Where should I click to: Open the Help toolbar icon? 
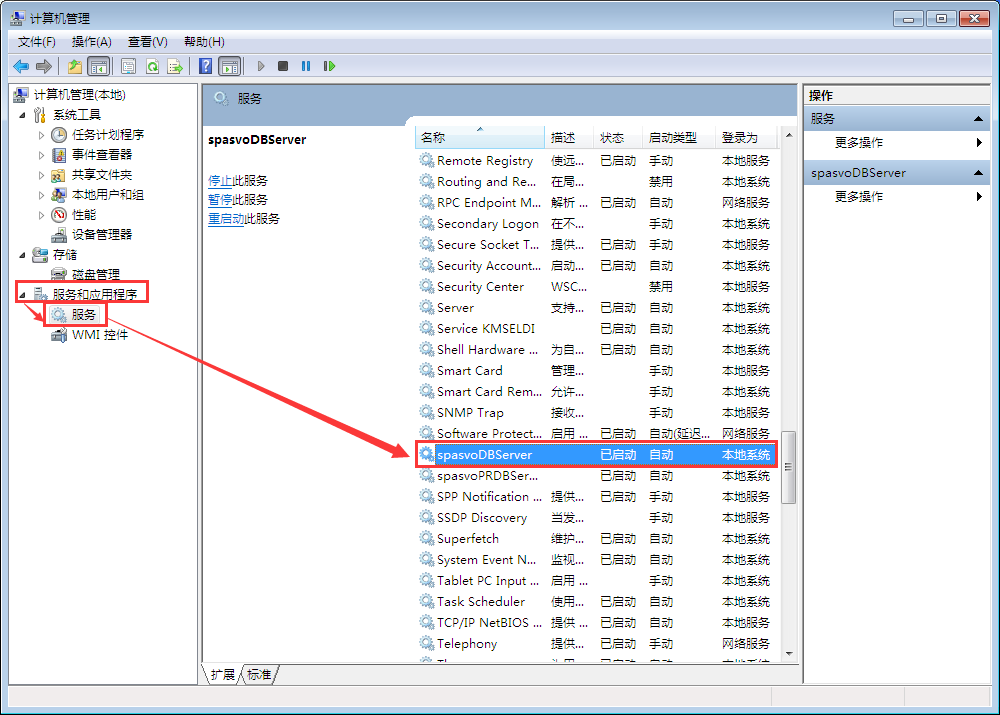206,66
